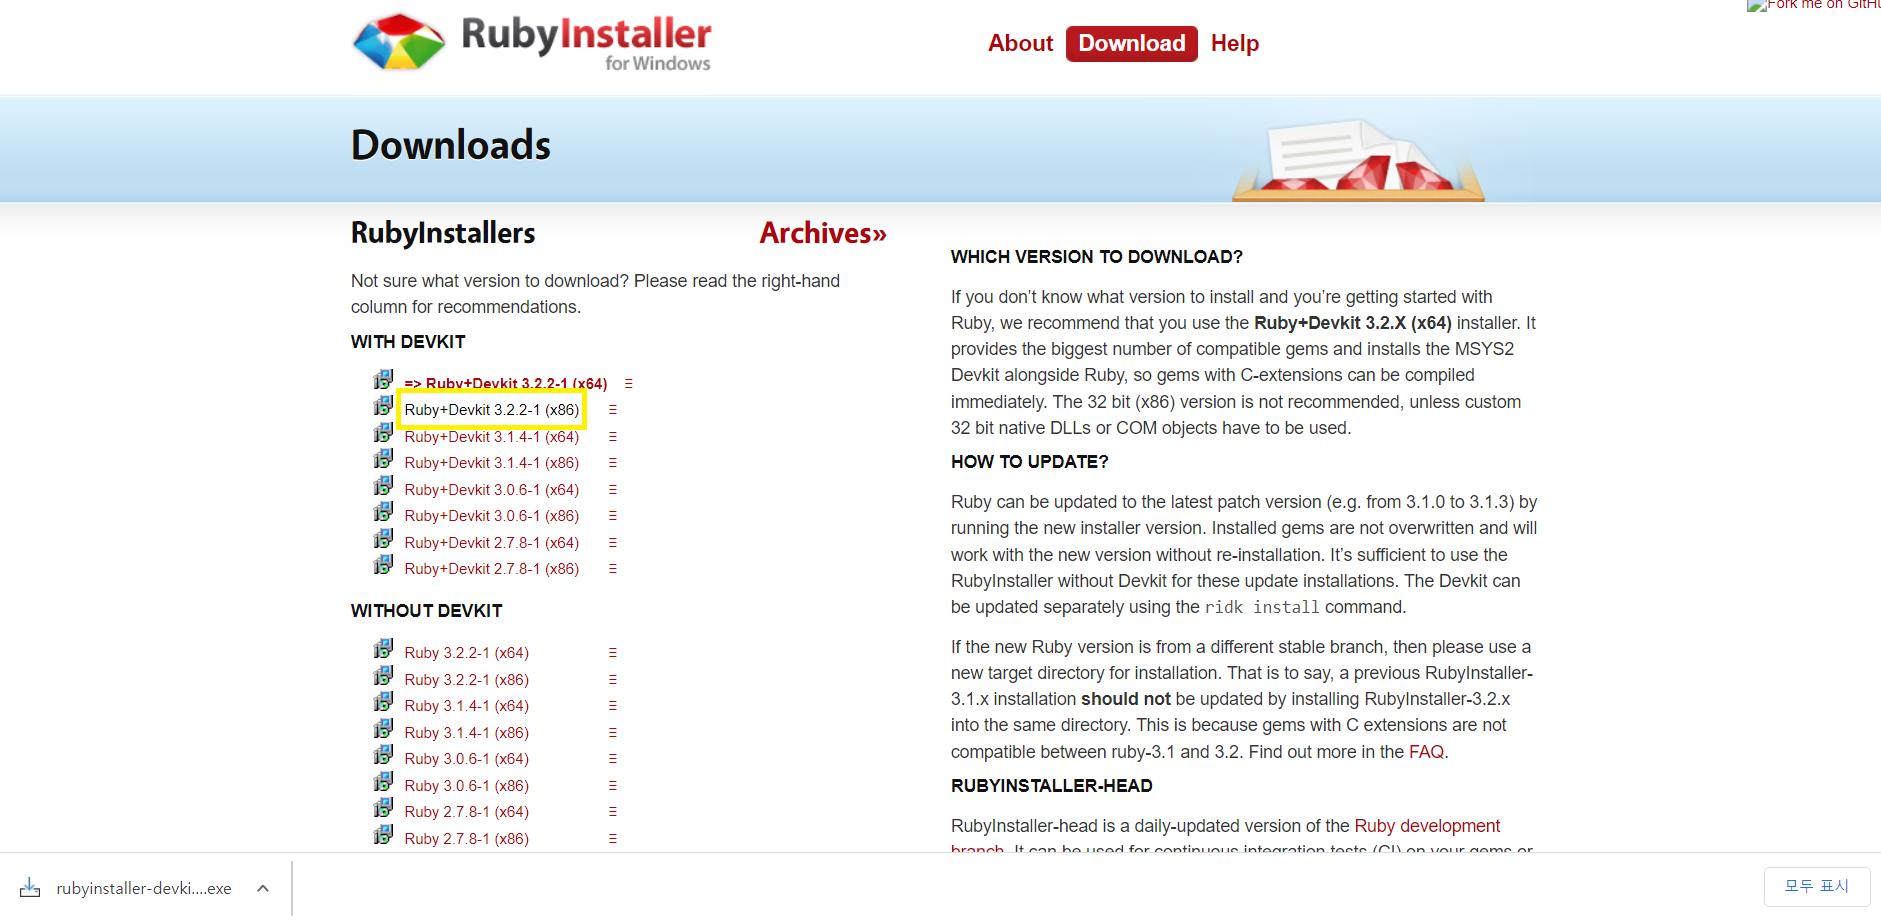Click installer icon beside Ruby 3.1.4-1 (x64)
Screen dimensions: 1881x923
[x=383, y=702]
